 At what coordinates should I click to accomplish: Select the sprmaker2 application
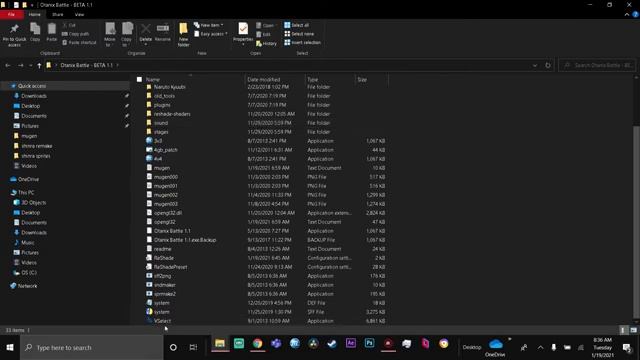coord(165,294)
